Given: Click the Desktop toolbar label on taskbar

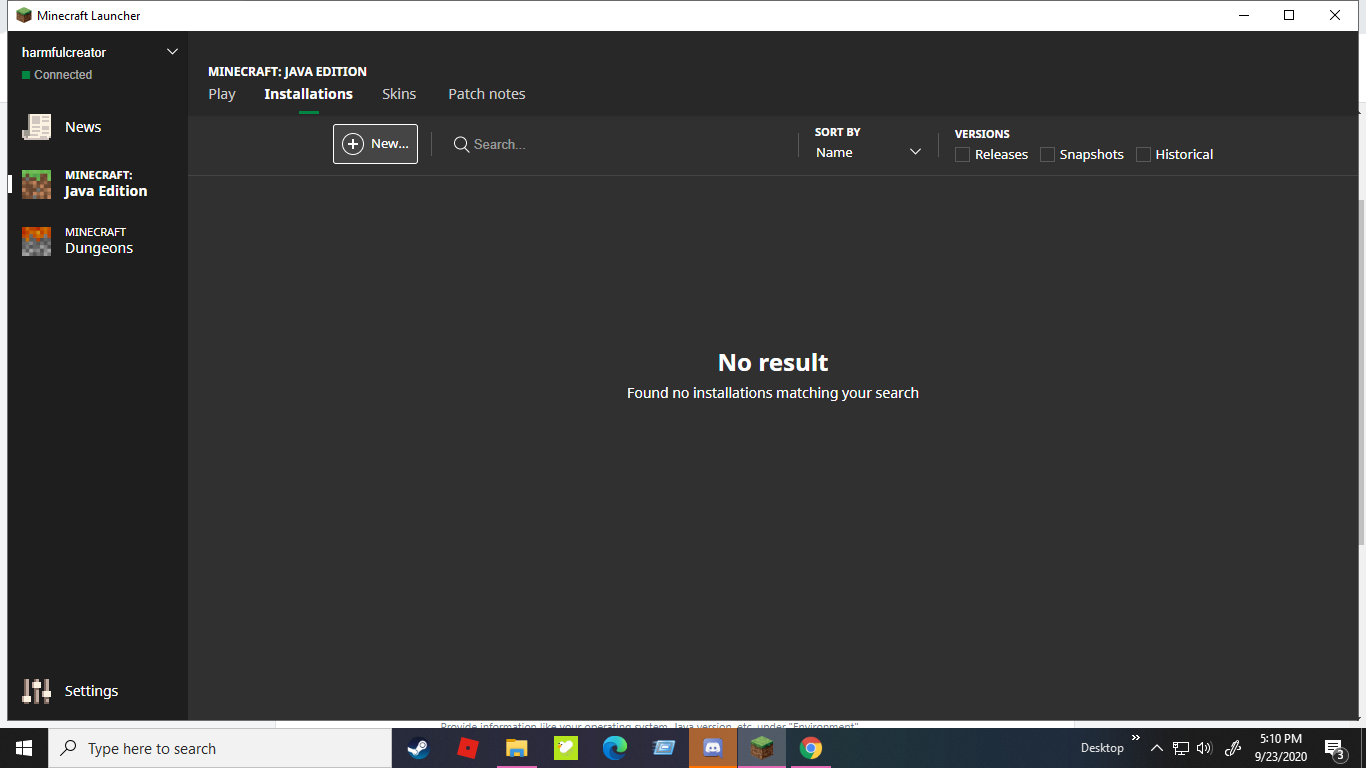Looking at the screenshot, I should pos(1102,748).
